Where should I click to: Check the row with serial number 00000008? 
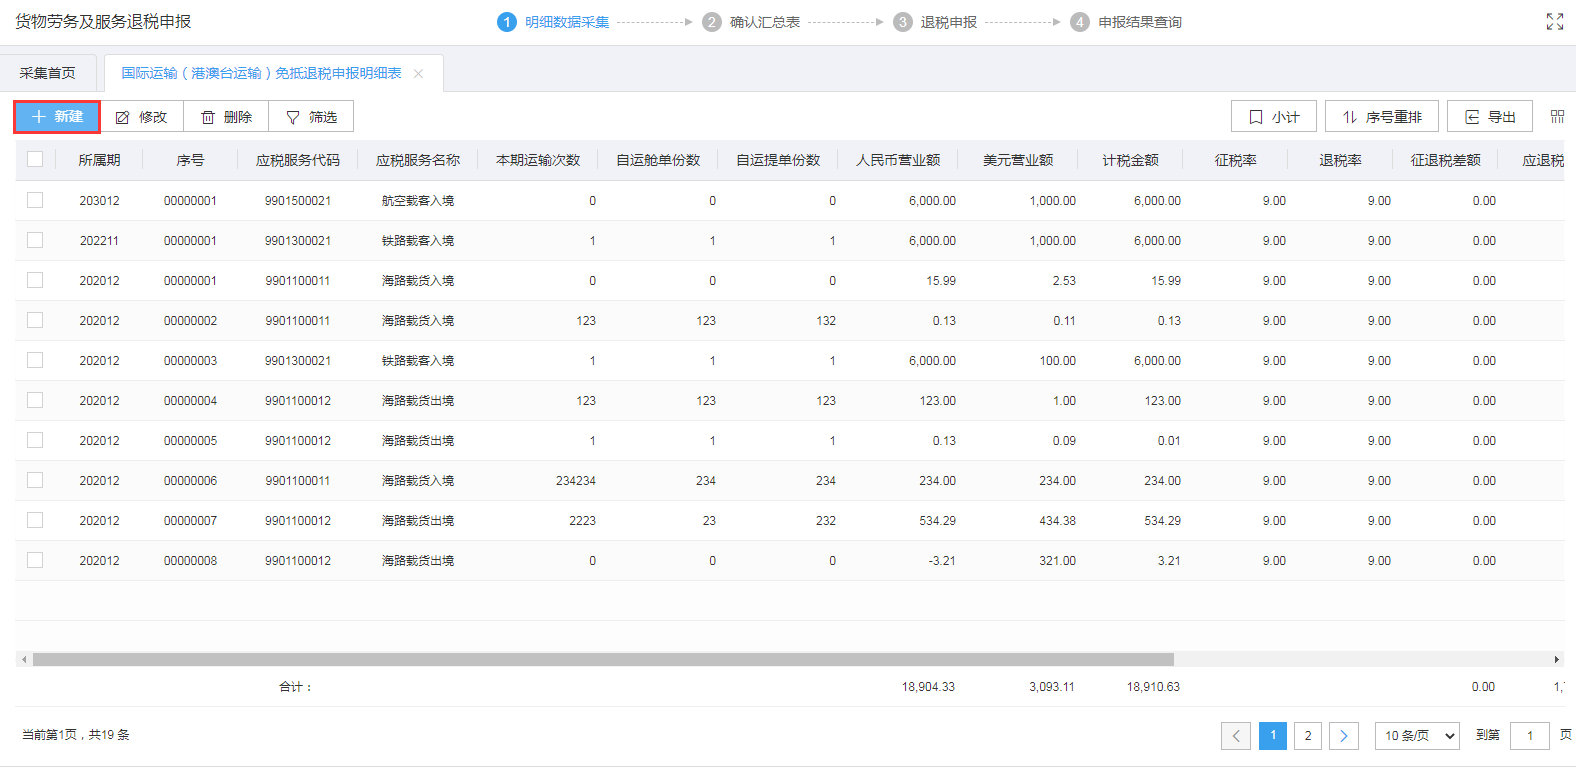35,560
